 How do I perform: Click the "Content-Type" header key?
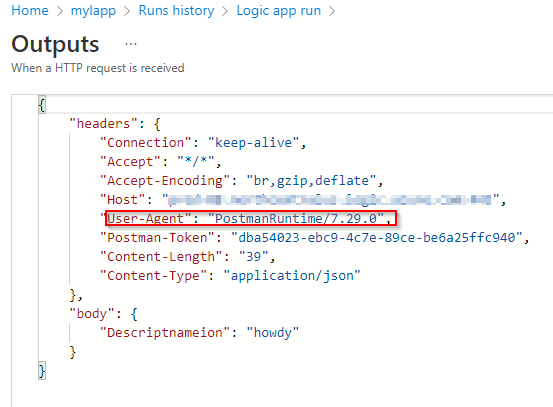point(153,276)
